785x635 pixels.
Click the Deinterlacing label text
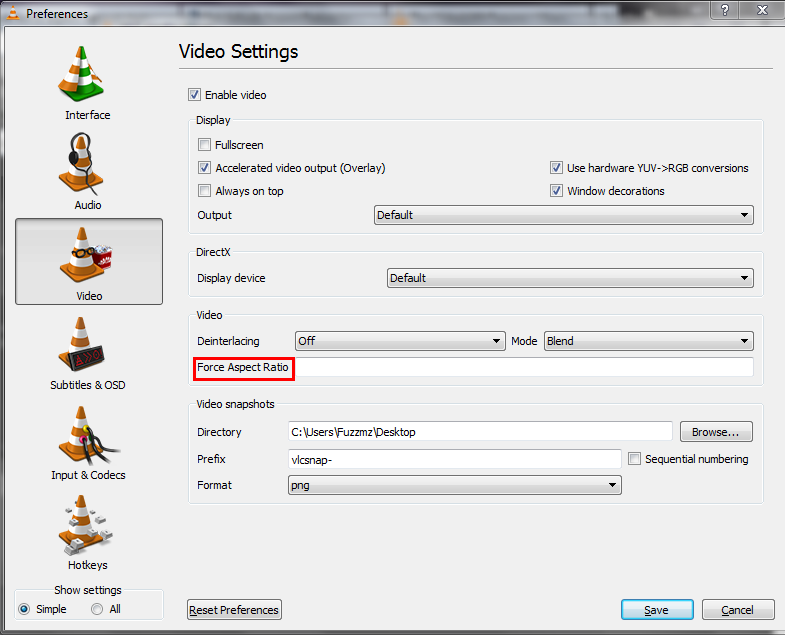(228, 341)
